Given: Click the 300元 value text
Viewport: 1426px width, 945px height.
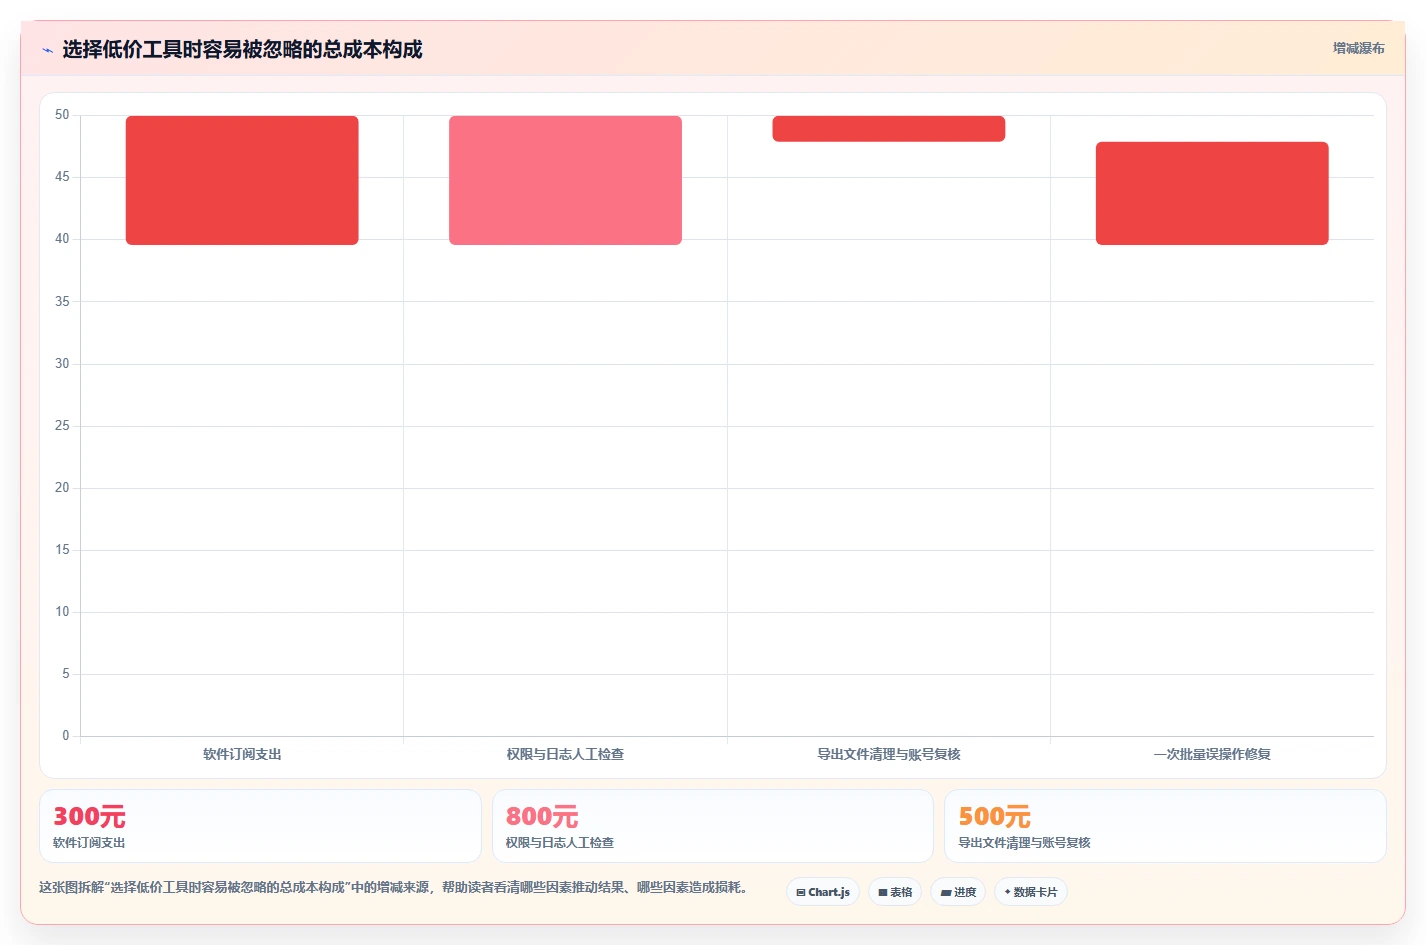Looking at the screenshot, I should pos(89,817).
